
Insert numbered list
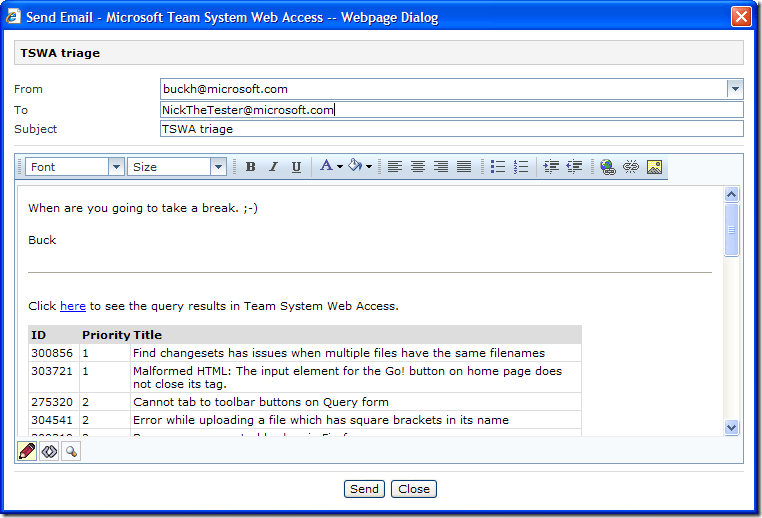(x=521, y=167)
